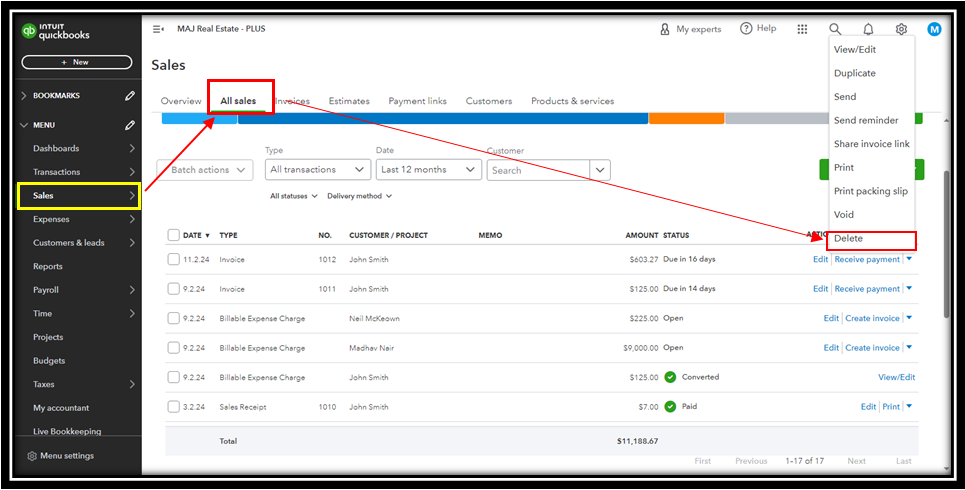The image size is (965, 490).
Task: Select checkbox for $125.00 converted charge
Action: point(174,377)
